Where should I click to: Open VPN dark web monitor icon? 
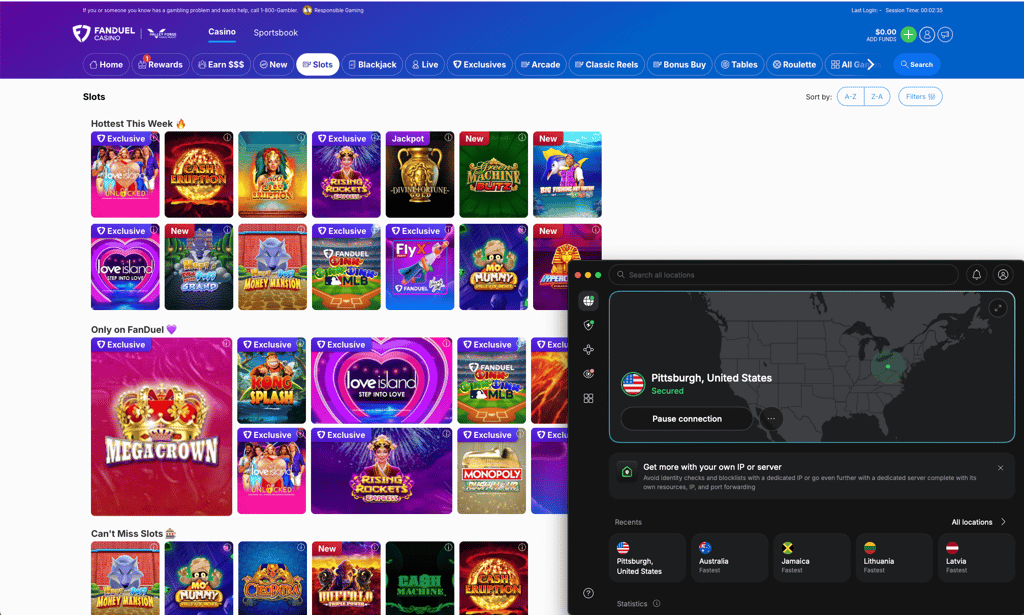click(588, 373)
